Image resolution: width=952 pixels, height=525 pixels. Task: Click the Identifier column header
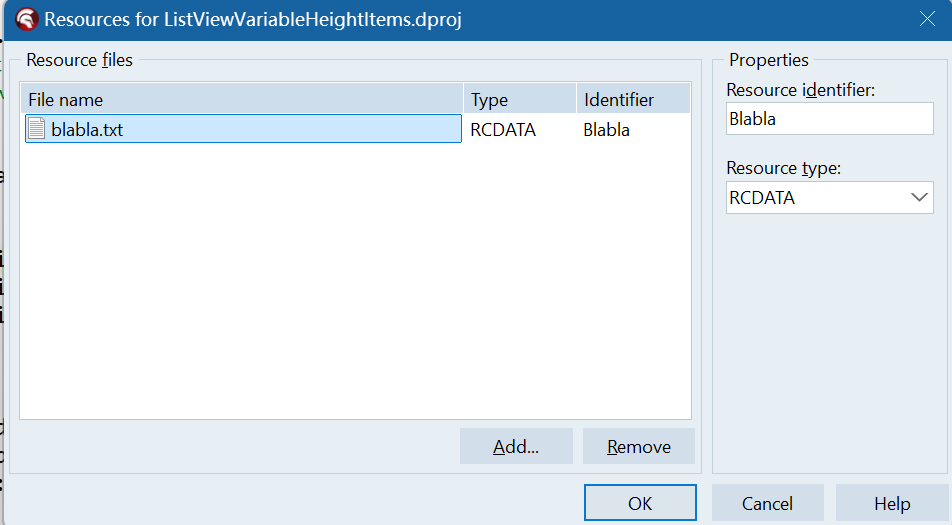coord(633,99)
